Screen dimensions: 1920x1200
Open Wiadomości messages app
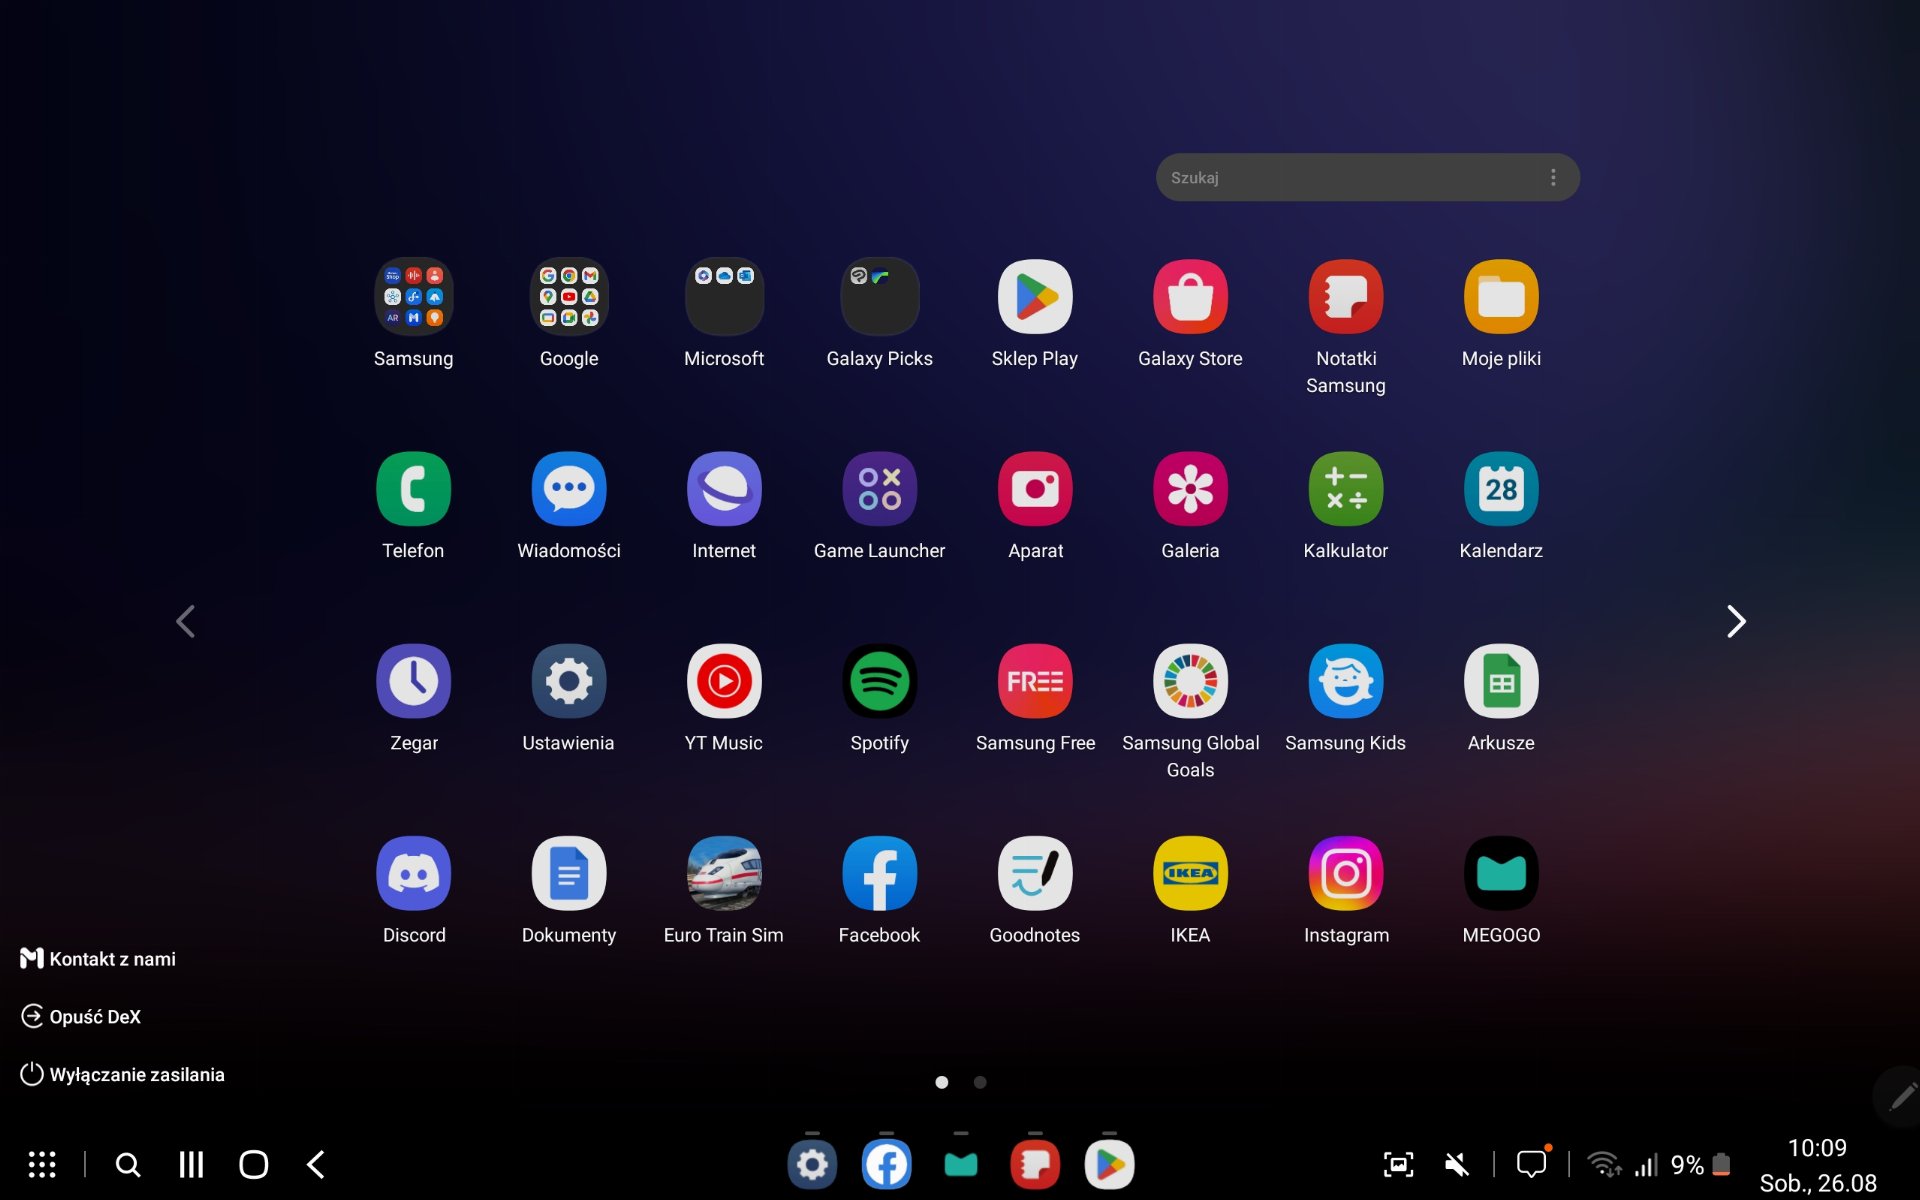tap(569, 489)
